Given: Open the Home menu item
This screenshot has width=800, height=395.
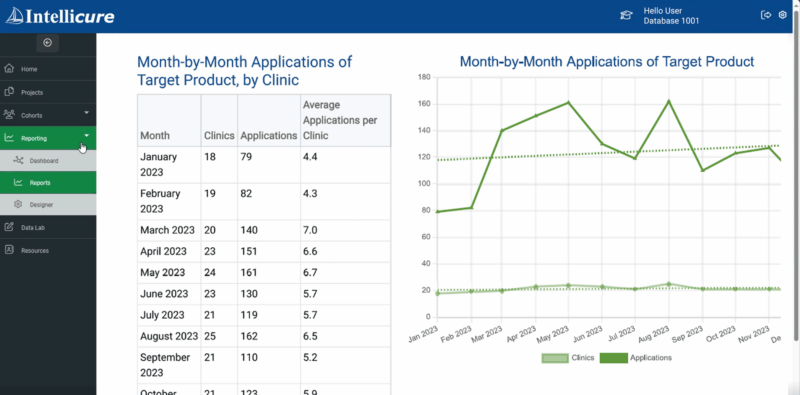Looking at the screenshot, I should click(x=48, y=69).
